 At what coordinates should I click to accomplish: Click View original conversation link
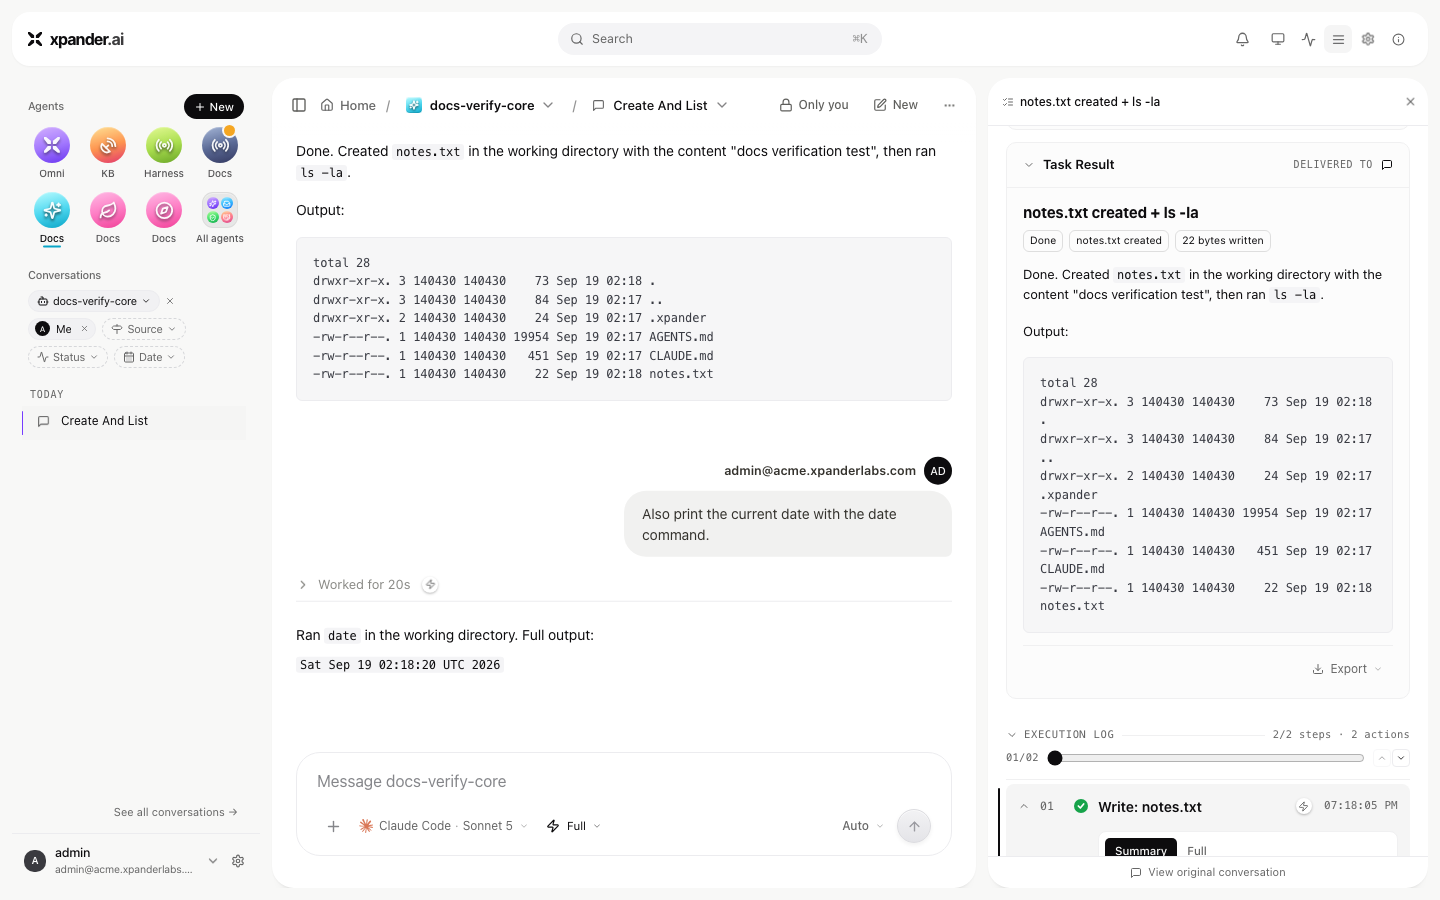1208,872
